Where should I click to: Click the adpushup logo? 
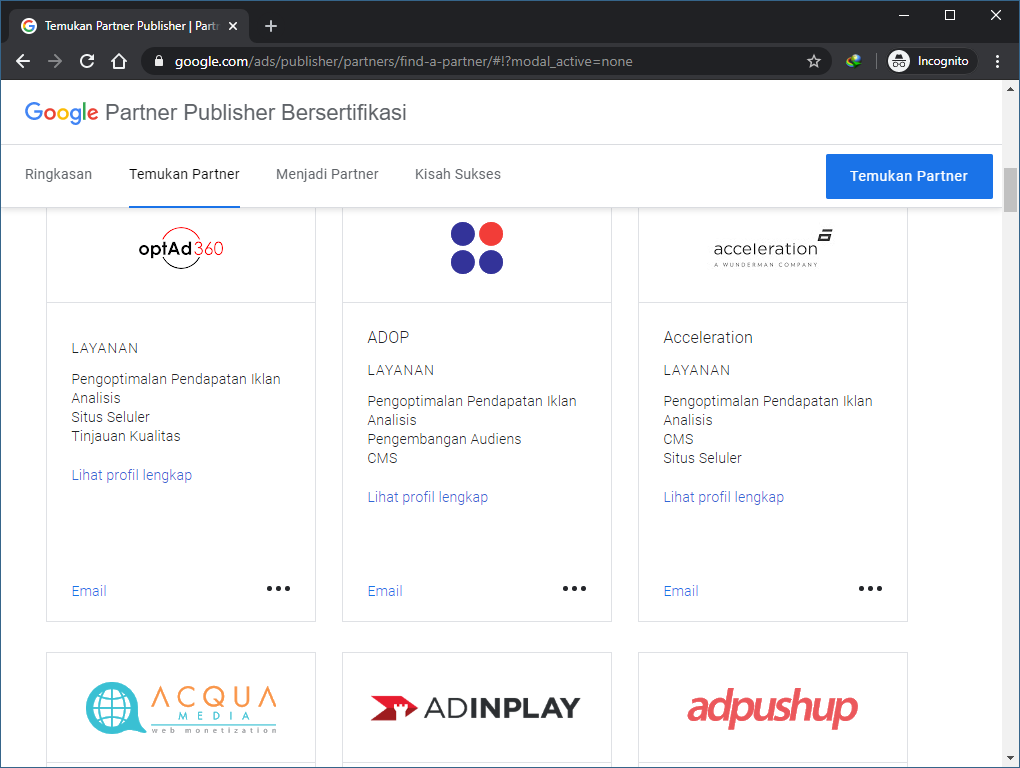pyautogui.click(x=773, y=708)
